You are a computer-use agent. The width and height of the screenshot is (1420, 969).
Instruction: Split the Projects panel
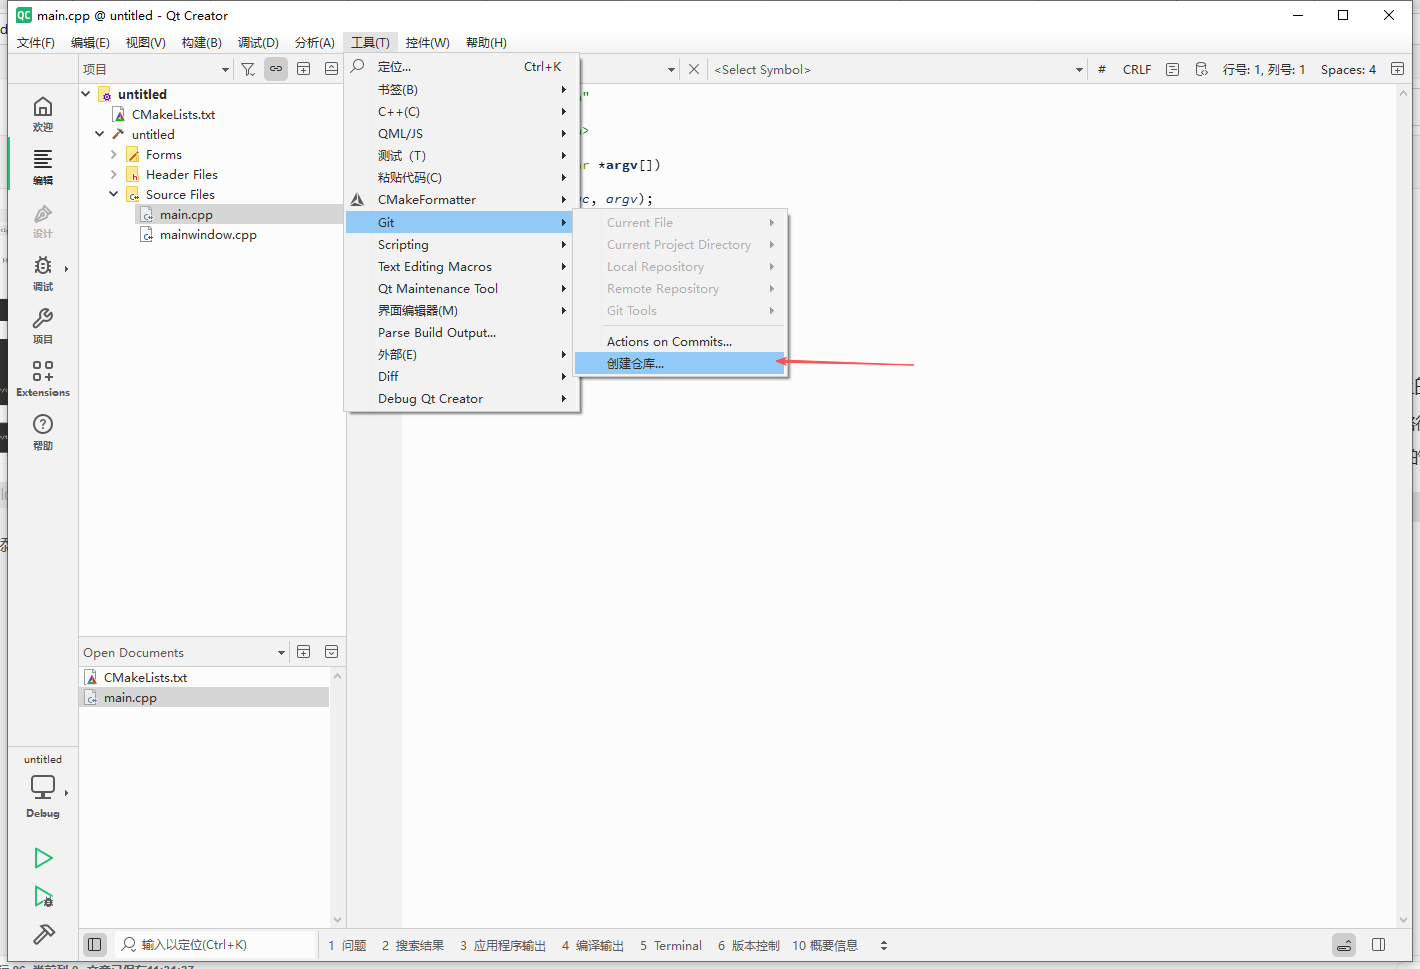point(303,69)
